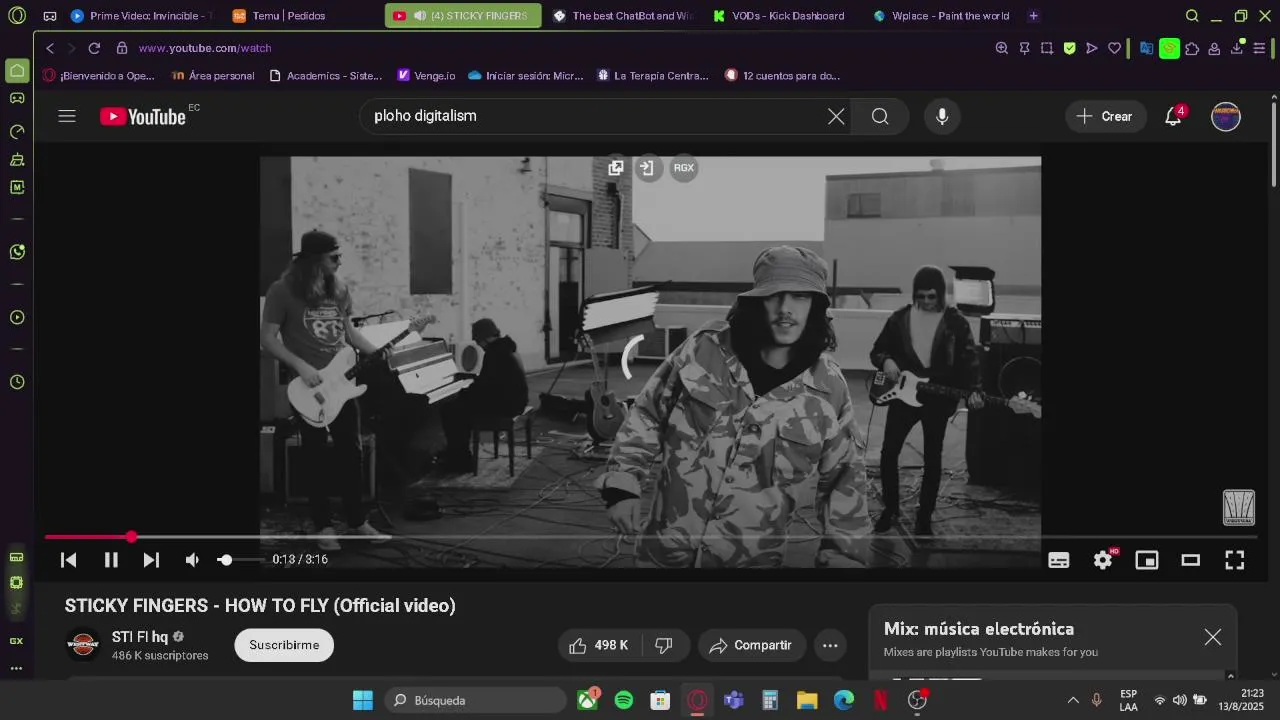Open Opera Easy Setup sliders icon
The width and height of the screenshot is (1280, 720).
(1260, 48)
